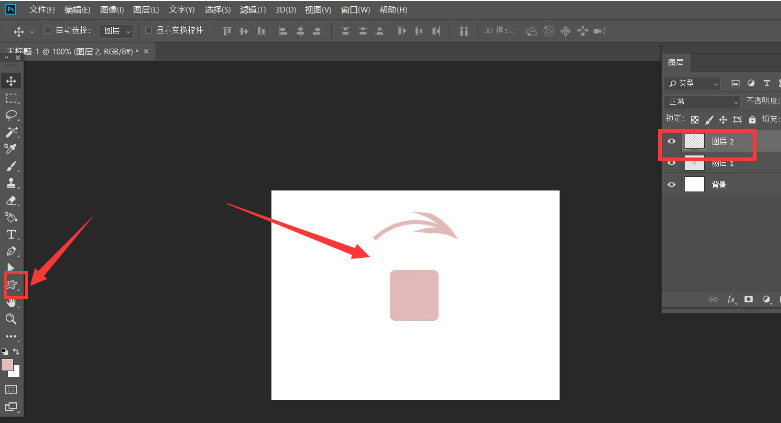Select the Horizontal Type tool
The width and height of the screenshot is (781, 423).
click(x=11, y=234)
